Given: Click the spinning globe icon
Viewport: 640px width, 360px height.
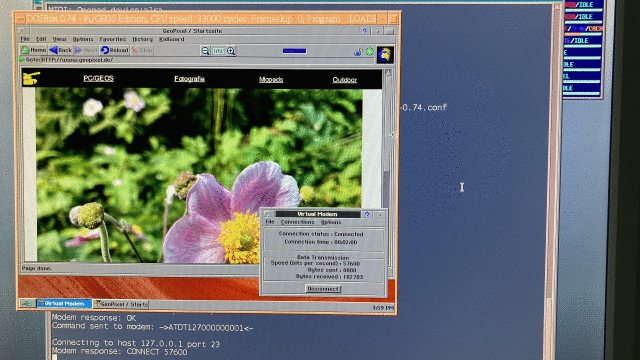Looking at the screenshot, I should [385, 55].
